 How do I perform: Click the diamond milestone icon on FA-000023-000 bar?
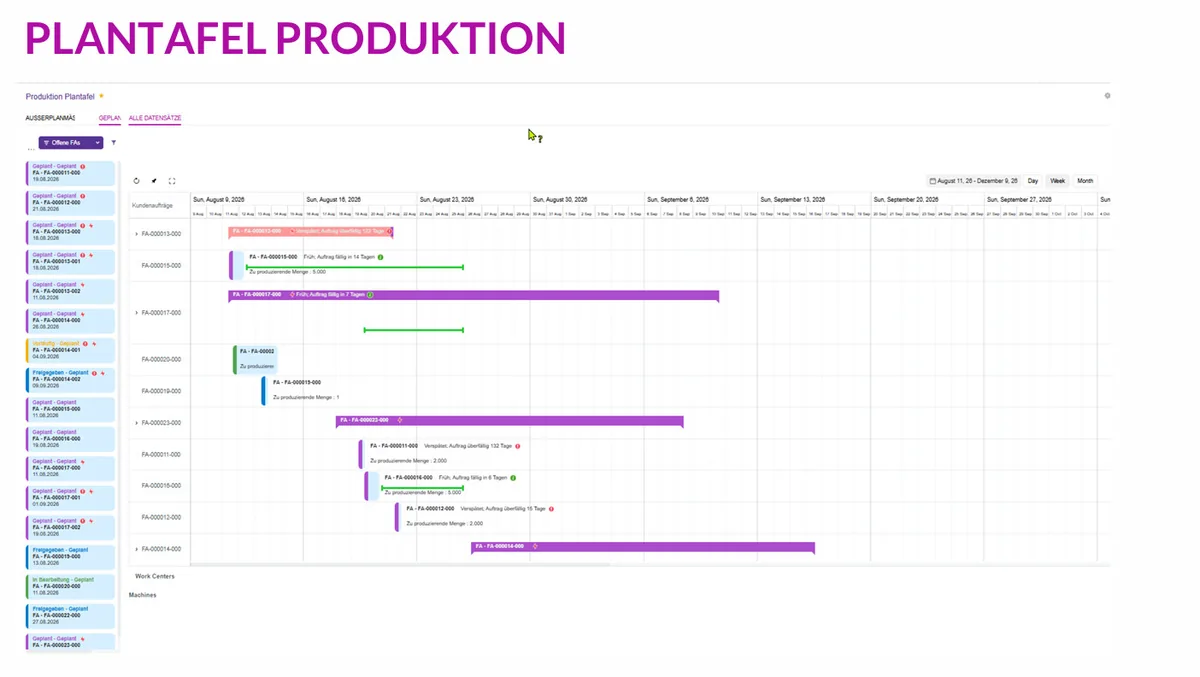(x=399, y=420)
